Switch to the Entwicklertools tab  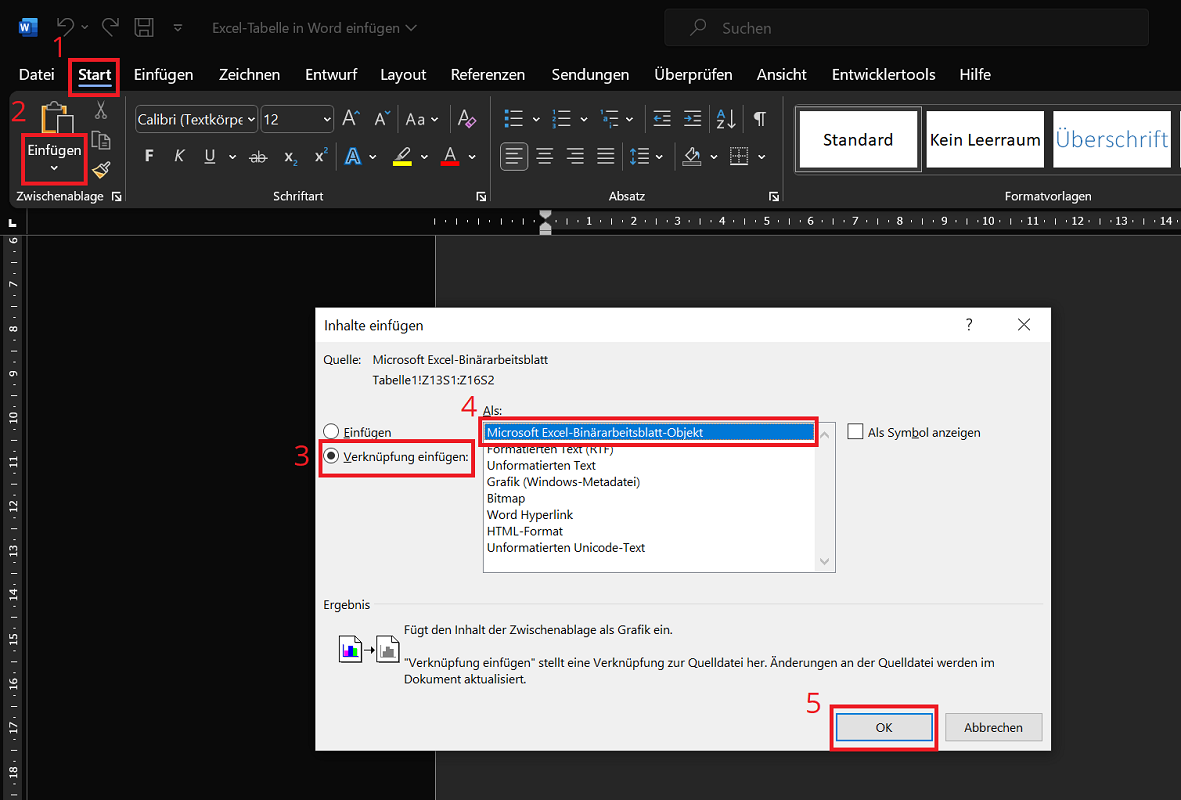[x=883, y=75]
